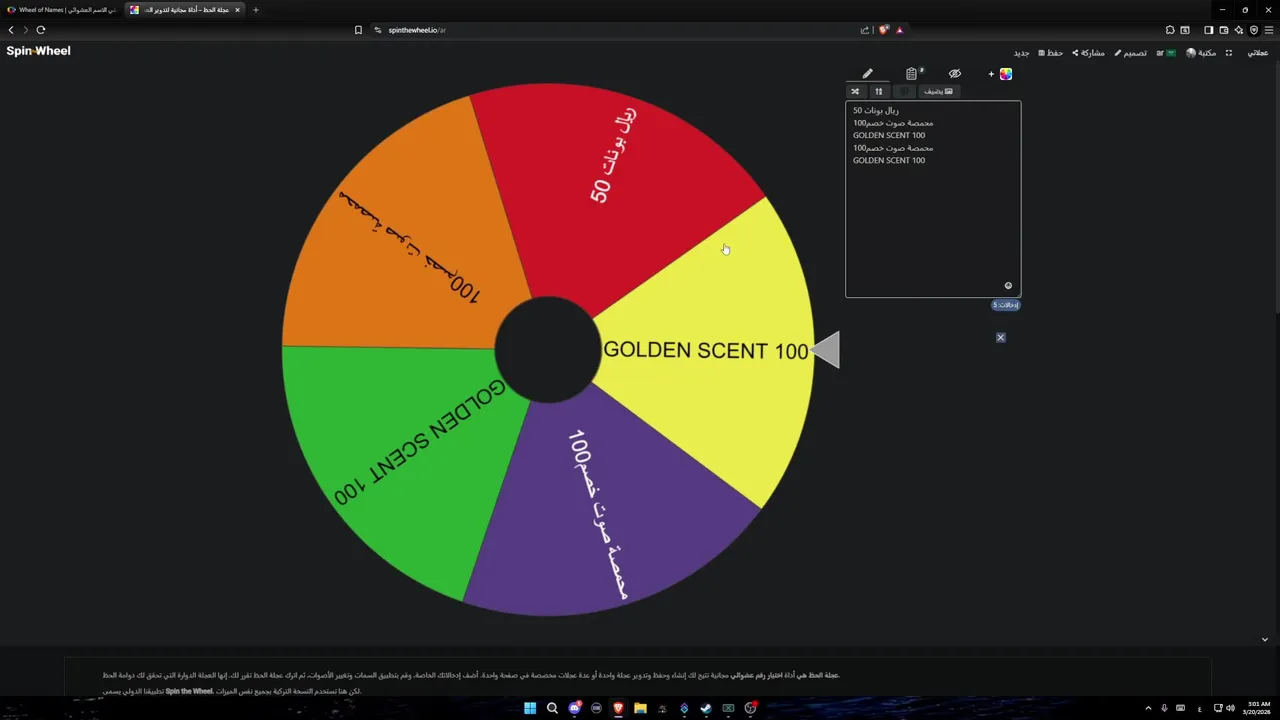This screenshot has height=720, width=1280.
Task: Sort the wheel entries
Action: [x=879, y=91]
